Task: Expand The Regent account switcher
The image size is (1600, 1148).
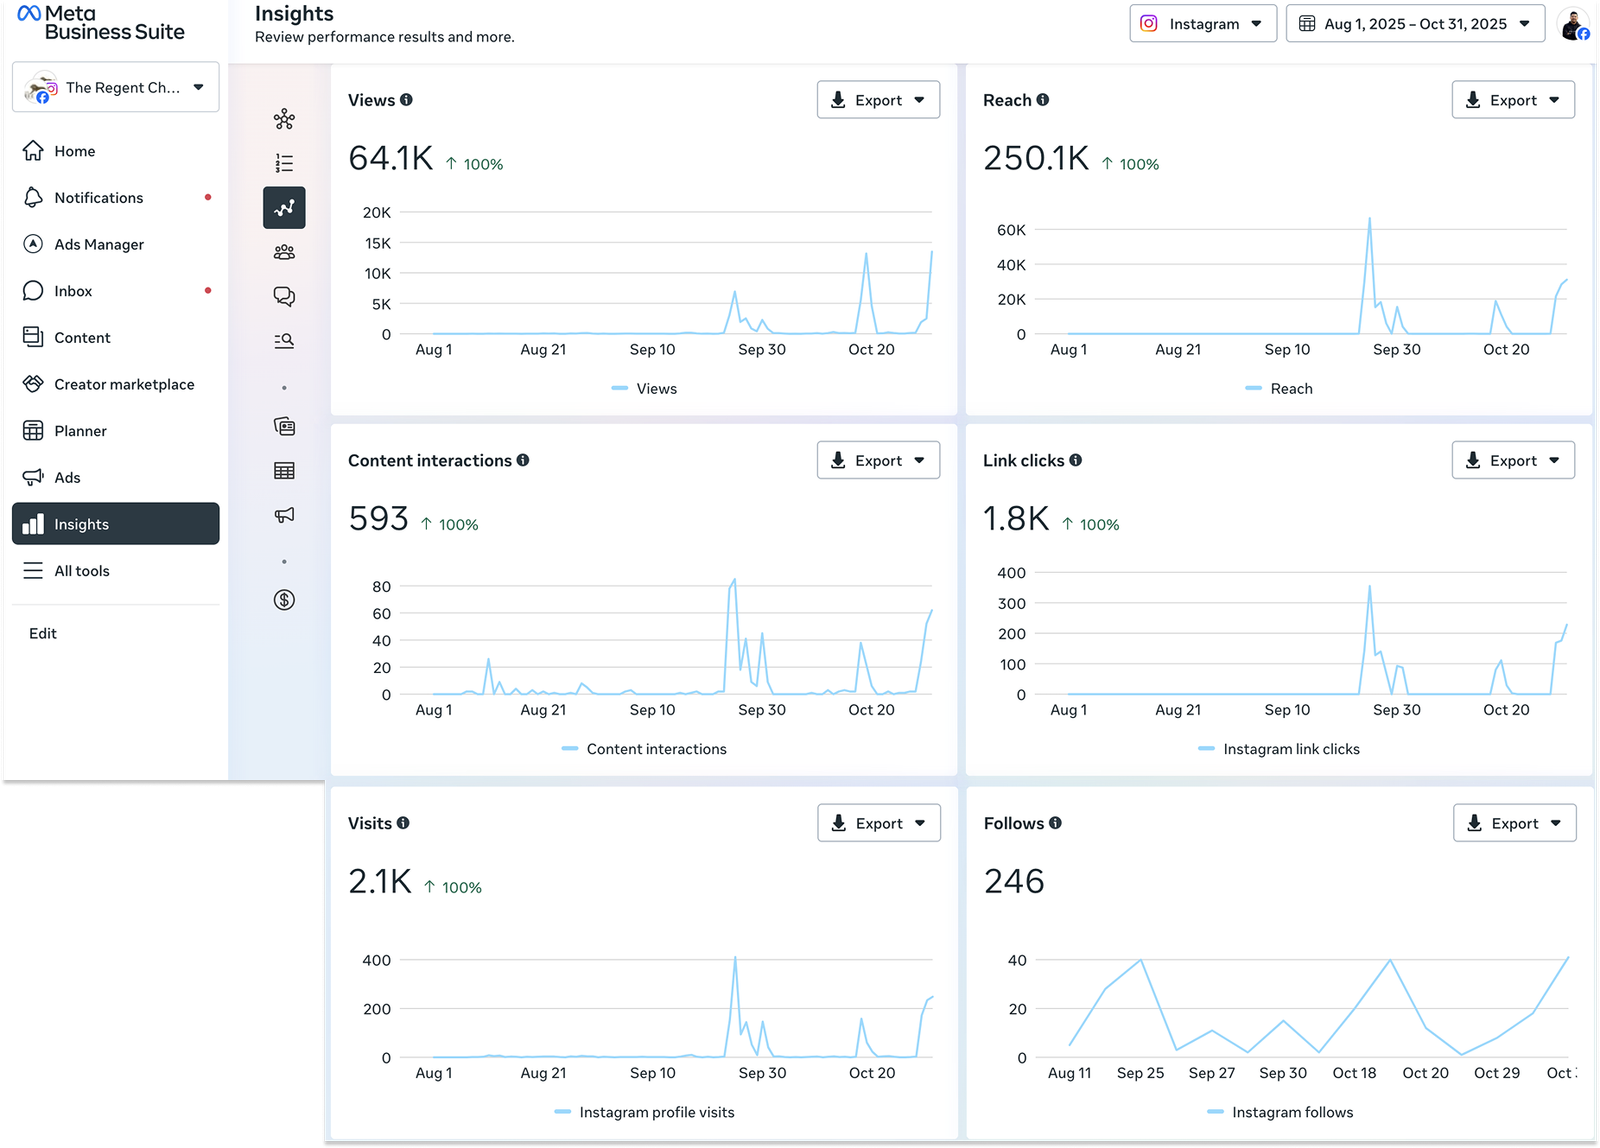Action: (116, 88)
